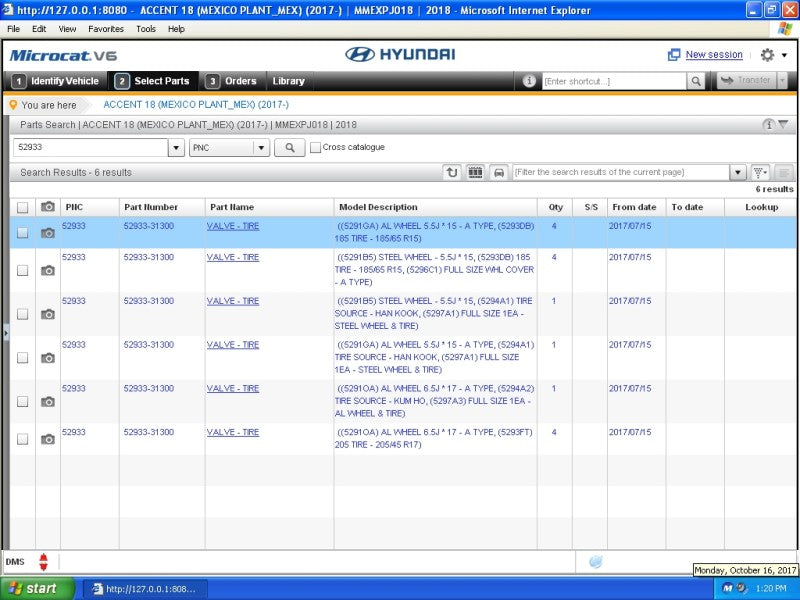Click the vehicle filter car icon
This screenshot has width=800, height=600.
pos(498,172)
